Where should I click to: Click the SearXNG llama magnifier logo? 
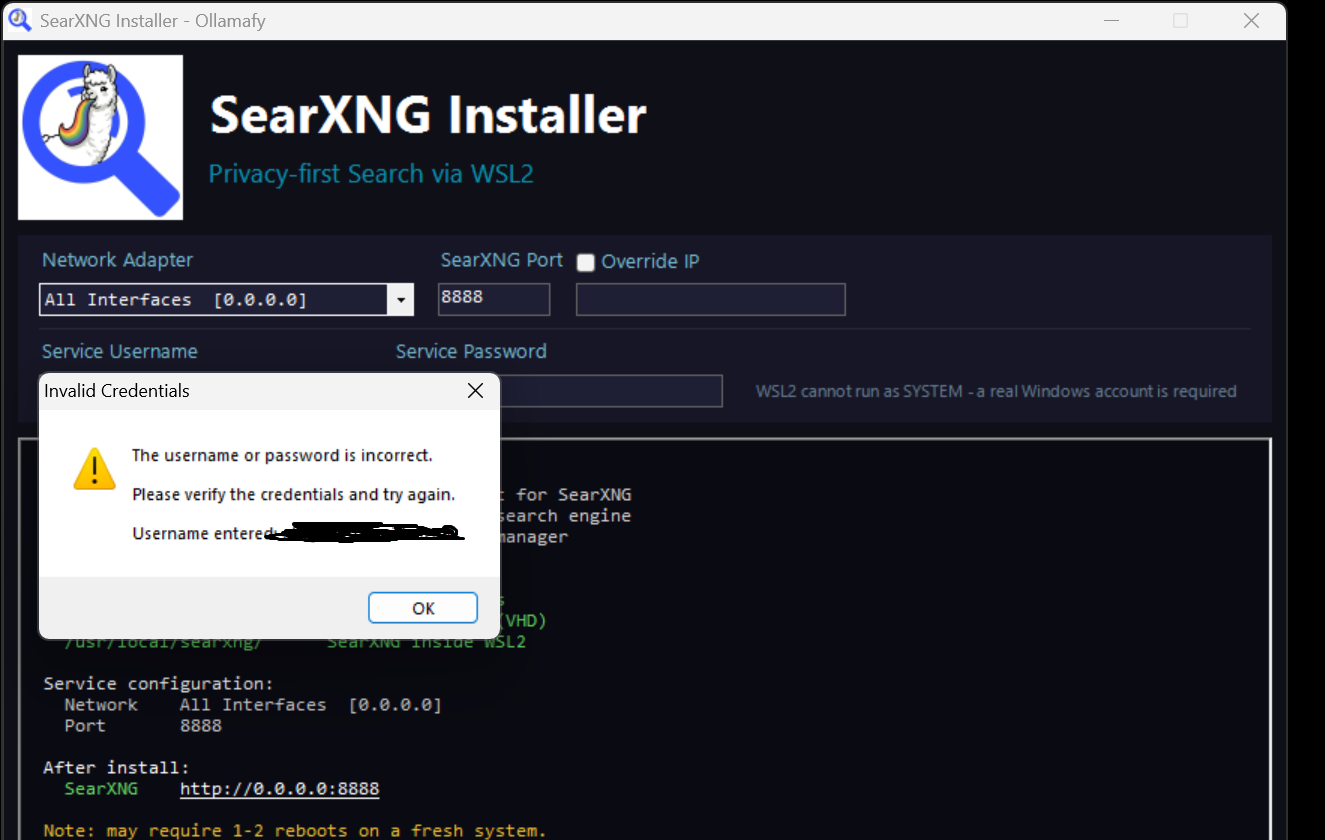(x=100, y=137)
